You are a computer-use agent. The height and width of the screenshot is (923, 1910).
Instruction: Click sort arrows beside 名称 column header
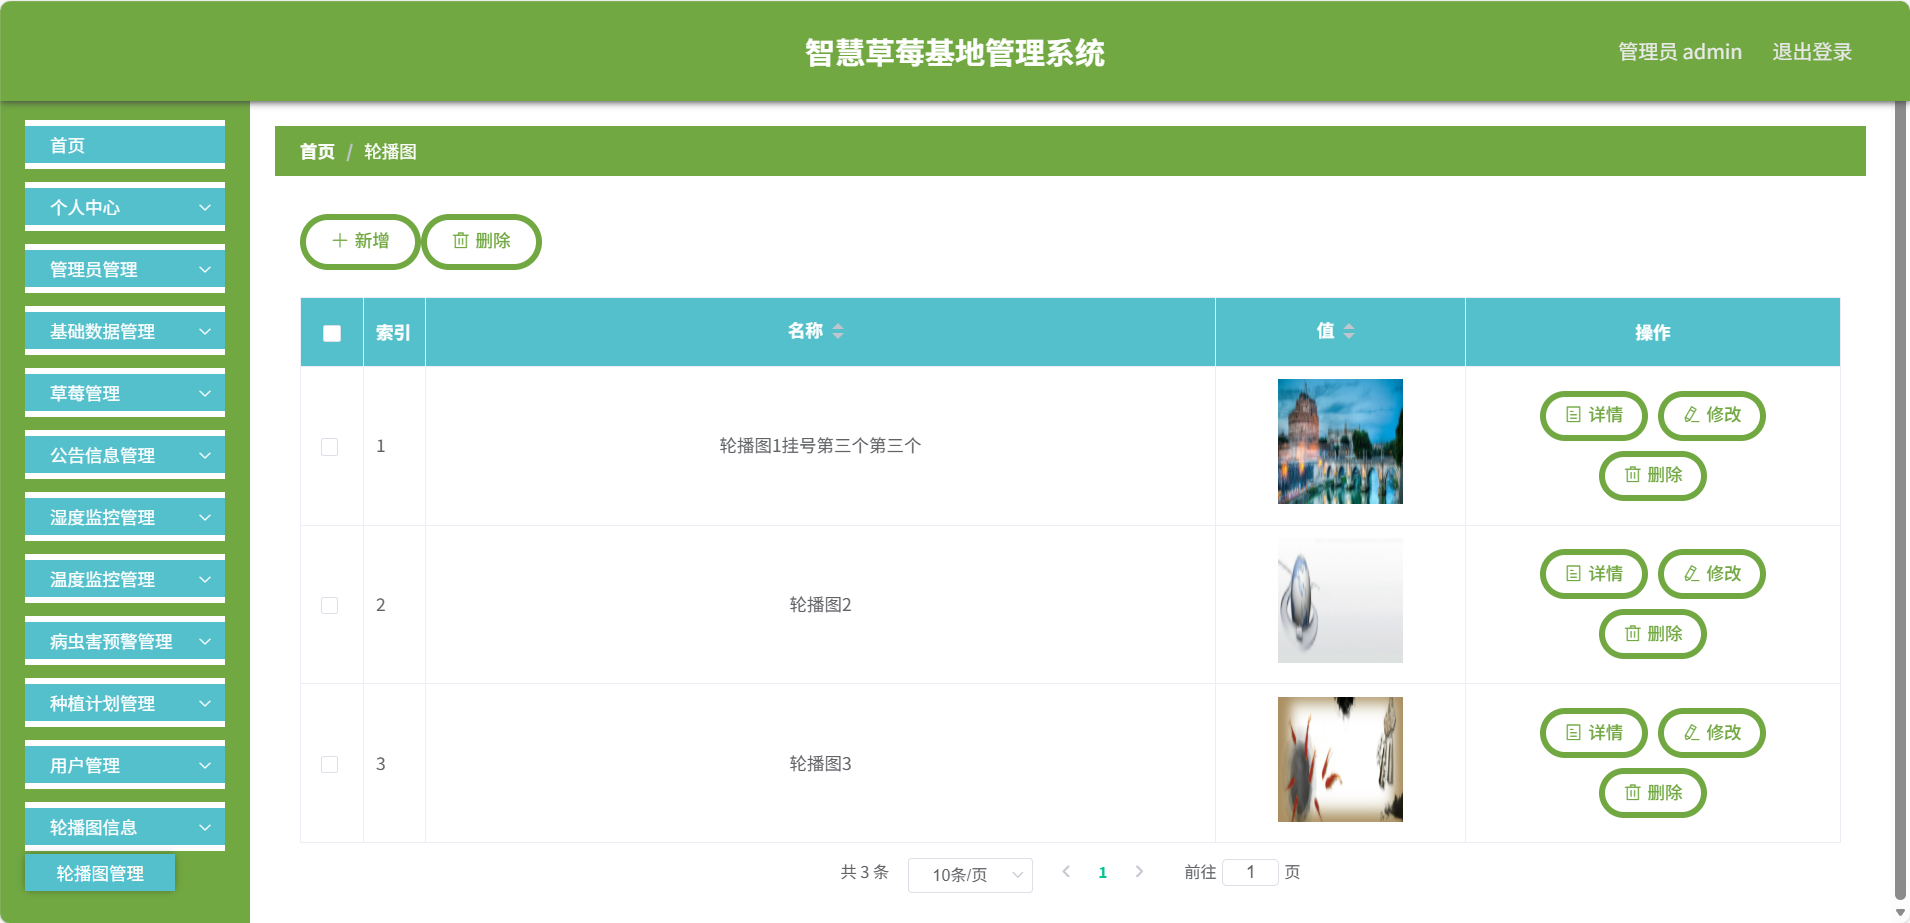point(838,331)
